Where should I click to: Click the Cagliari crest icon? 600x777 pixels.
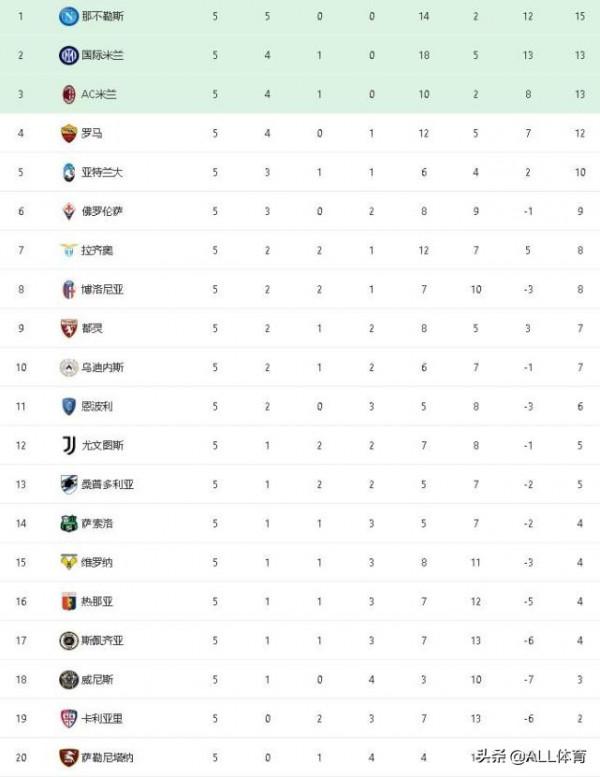68,719
